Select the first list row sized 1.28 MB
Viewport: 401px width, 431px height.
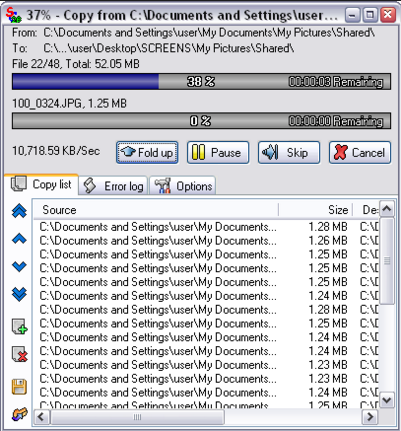[206, 227]
